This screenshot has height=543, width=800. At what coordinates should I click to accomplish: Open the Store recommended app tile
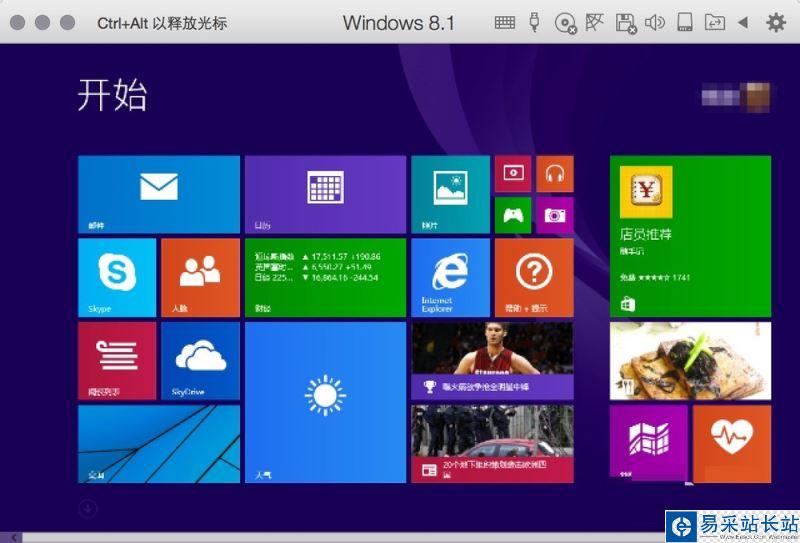click(690, 236)
